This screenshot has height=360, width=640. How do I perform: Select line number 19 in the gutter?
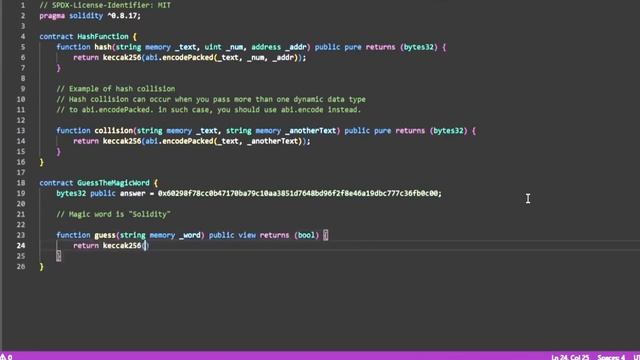click(x=21, y=193)
